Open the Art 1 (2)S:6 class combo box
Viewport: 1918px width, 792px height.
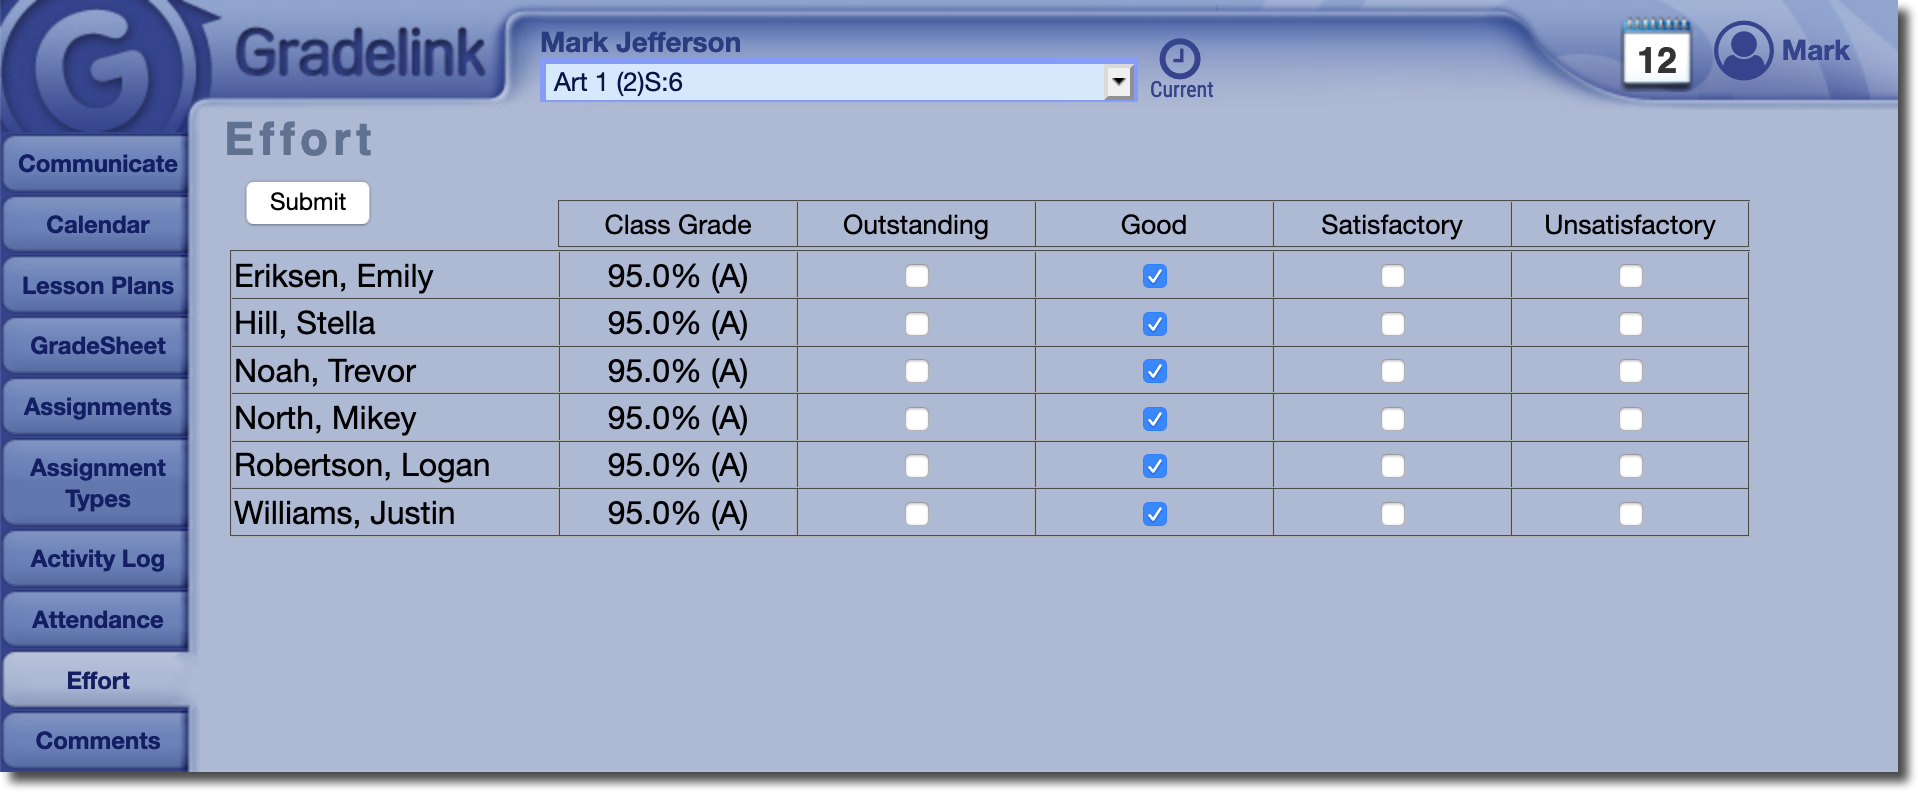point(826,82)
